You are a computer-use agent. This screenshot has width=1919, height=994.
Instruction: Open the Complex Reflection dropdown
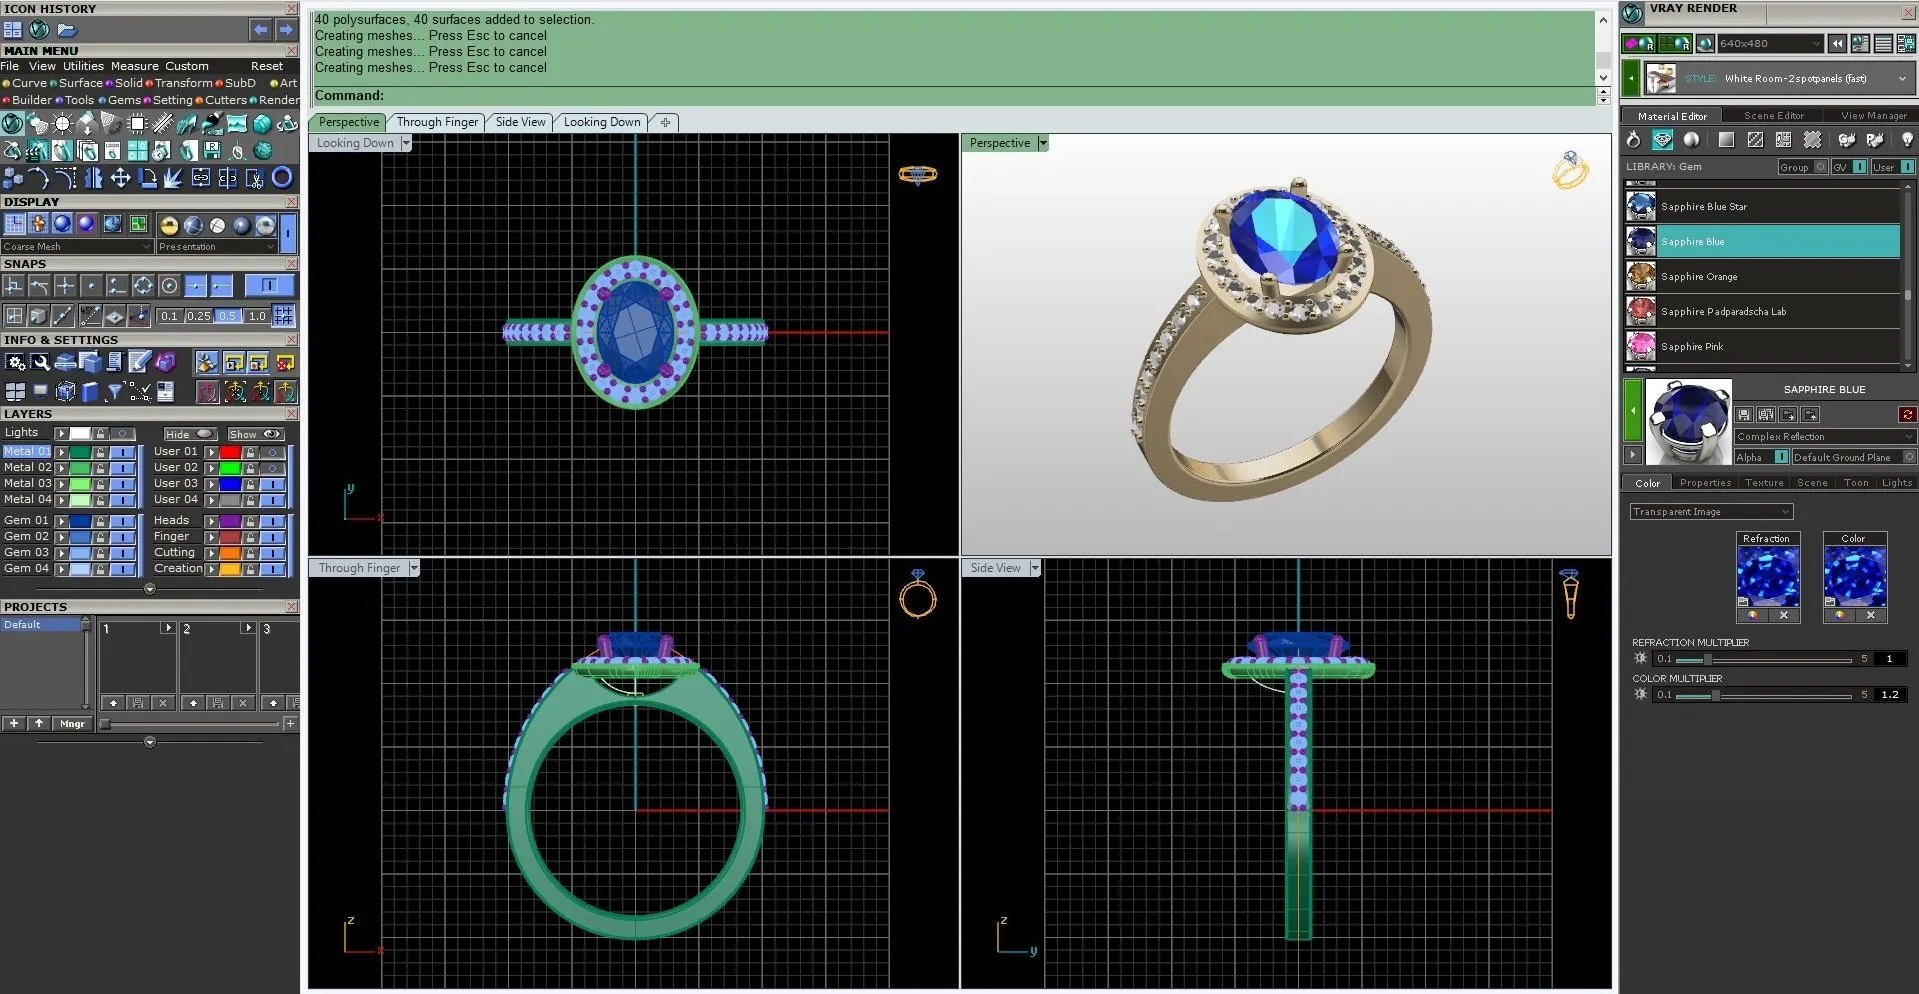click(x=1826, y=437)
